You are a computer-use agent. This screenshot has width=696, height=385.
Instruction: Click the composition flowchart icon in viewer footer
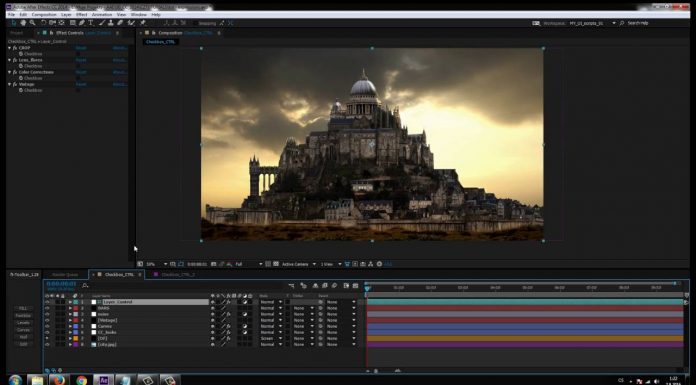point(371,264)
